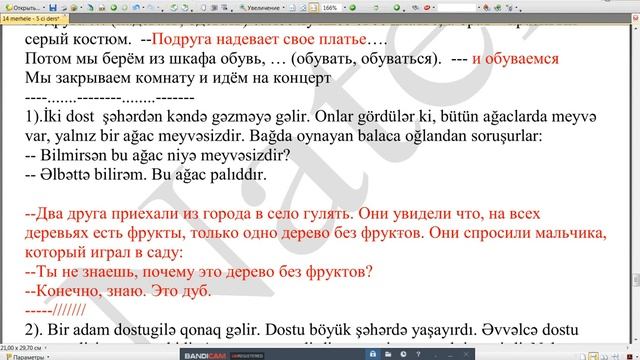Click the vertical scrollbar handle on the right

pyautogui.click(x=636, y=280)
